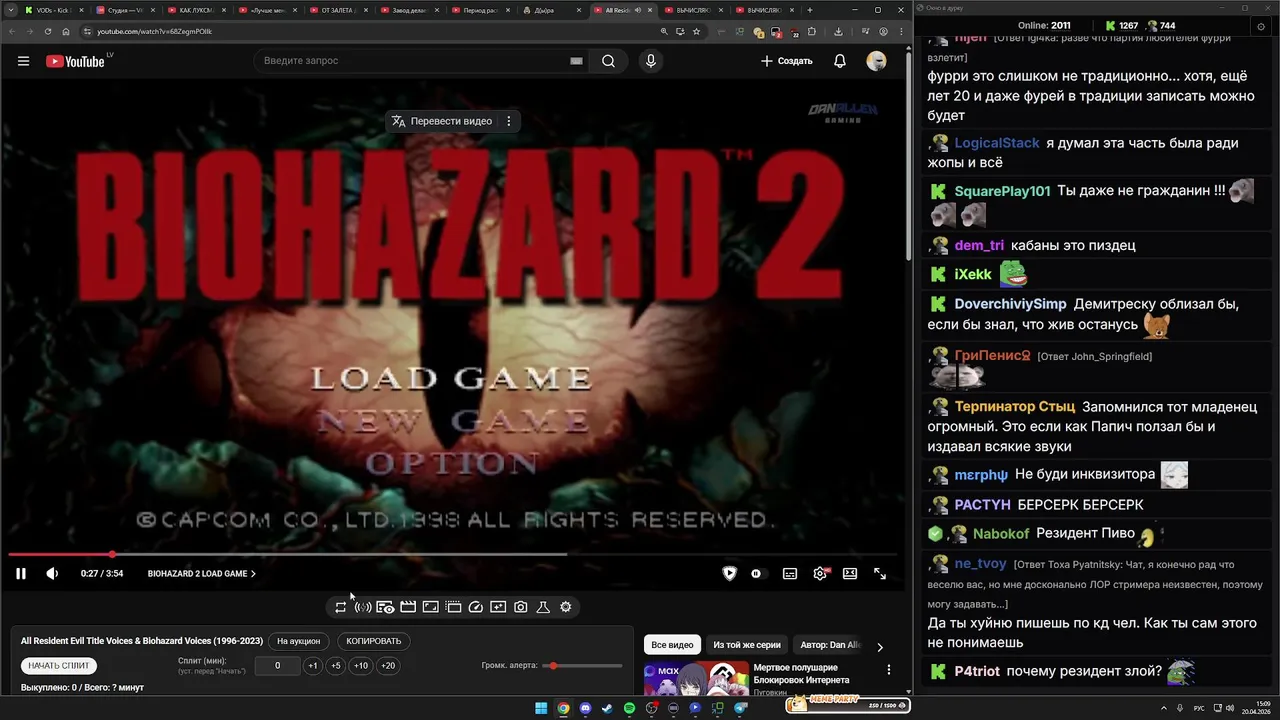Add +1 minute to split

point(313,666)
